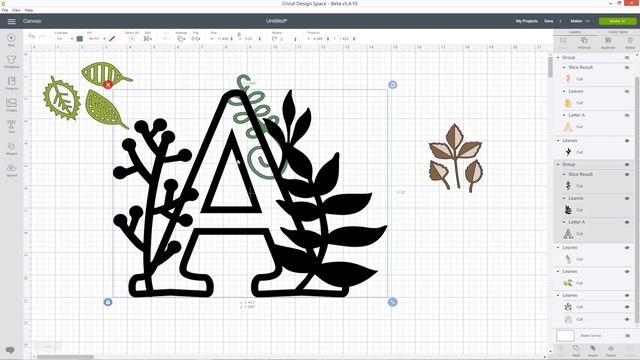
Task: Switch to the Color Sync tab
Action: [x=618, y=32]
